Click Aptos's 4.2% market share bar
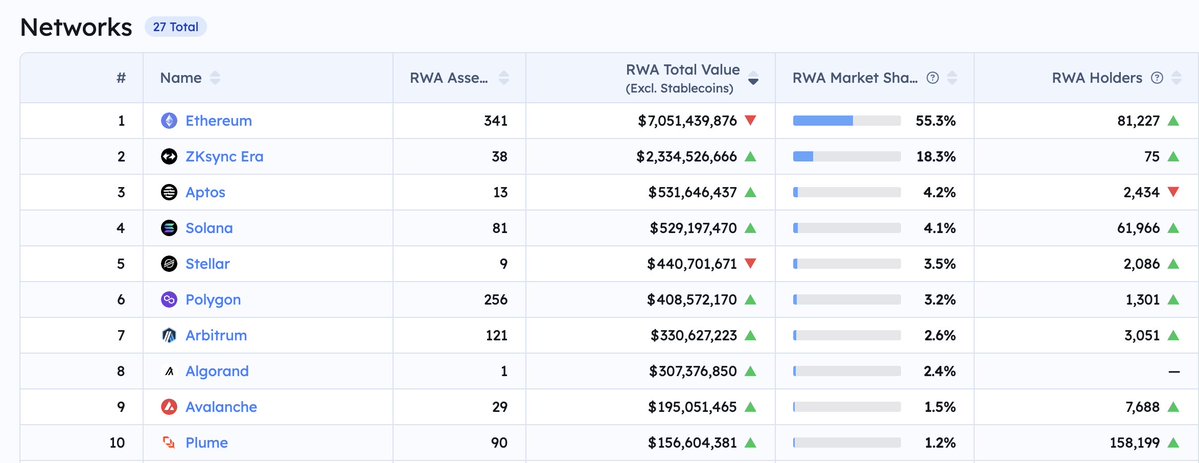Image resolution: width=1199 pixels, height=463 pixels. [x=847, y=192]
